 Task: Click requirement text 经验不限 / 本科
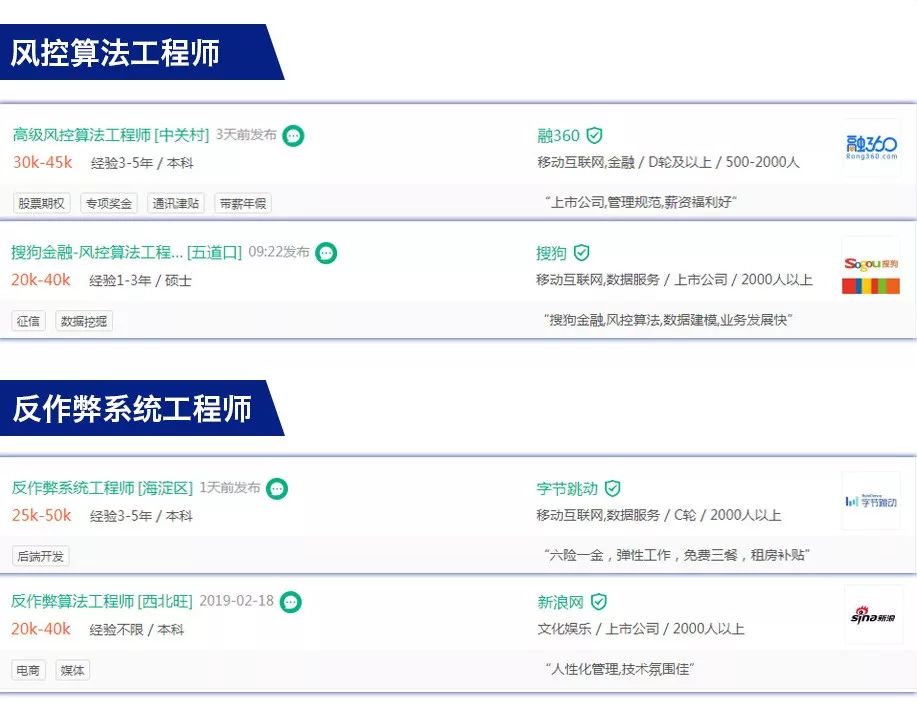pyautogui.click(x=137, y=630)
